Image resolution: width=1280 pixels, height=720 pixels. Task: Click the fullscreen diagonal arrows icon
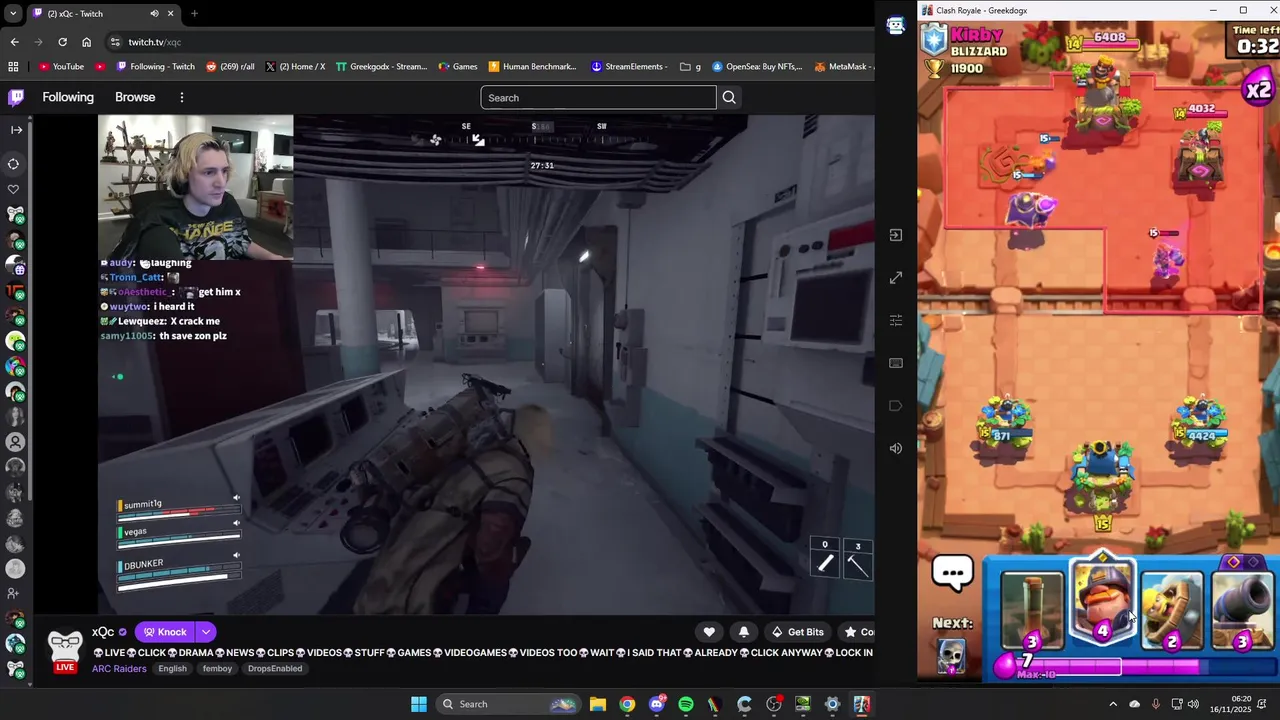point(896,278)
